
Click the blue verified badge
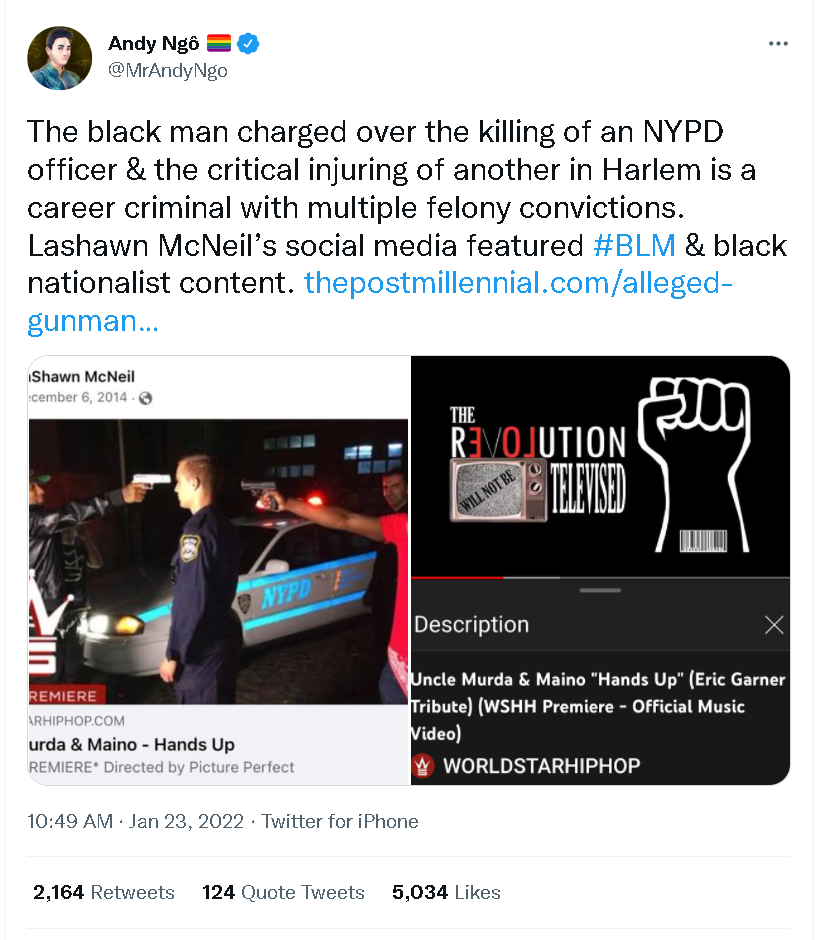(248, 43)
